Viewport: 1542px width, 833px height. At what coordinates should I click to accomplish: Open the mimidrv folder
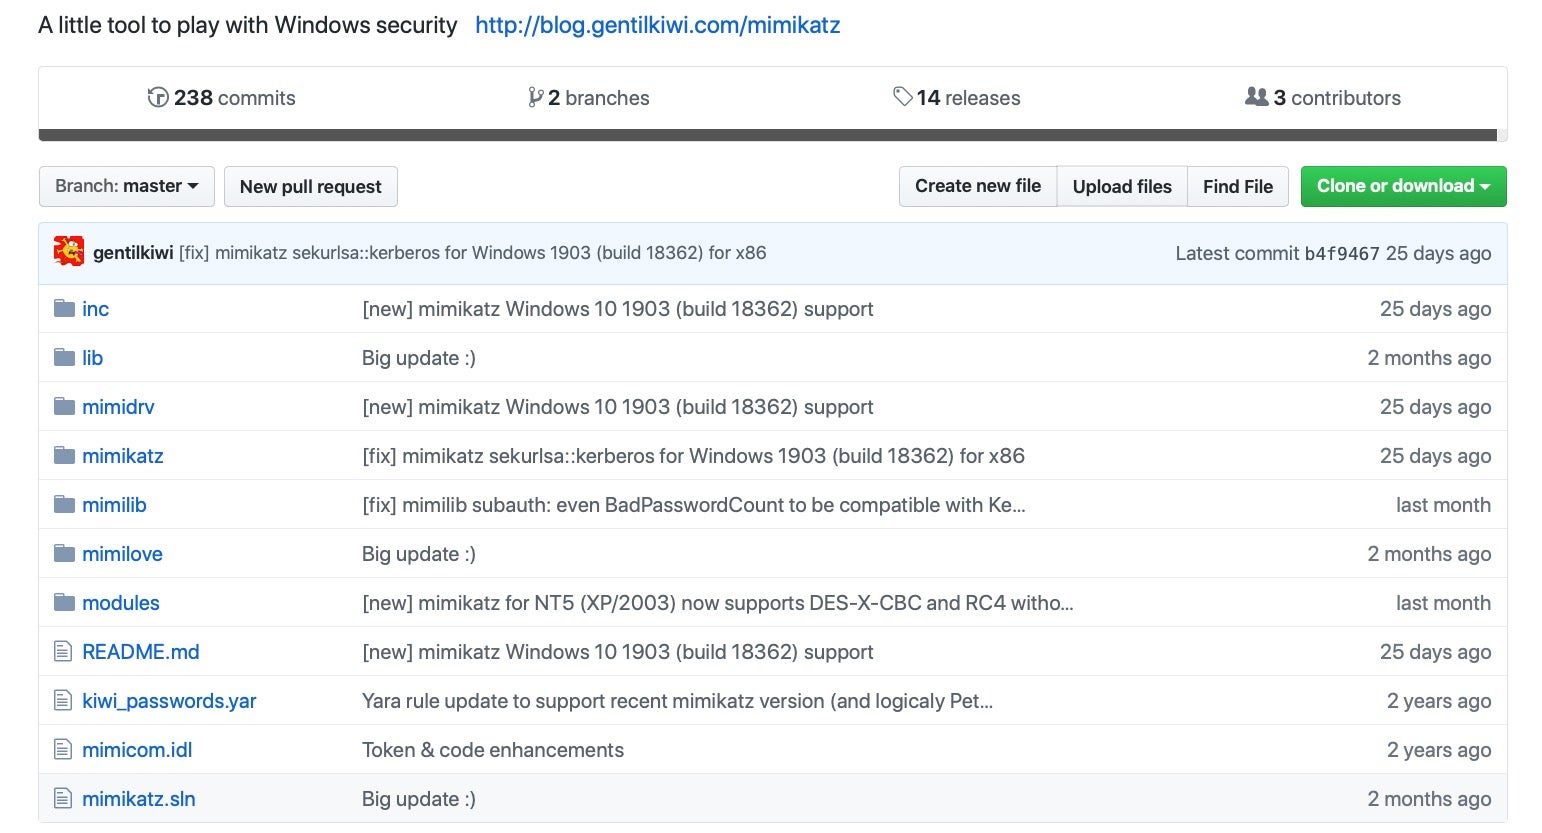[x=118, y=407]
